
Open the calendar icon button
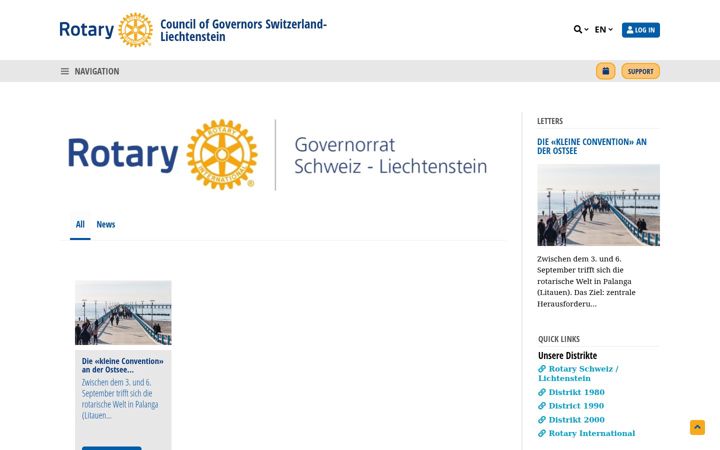605,71
